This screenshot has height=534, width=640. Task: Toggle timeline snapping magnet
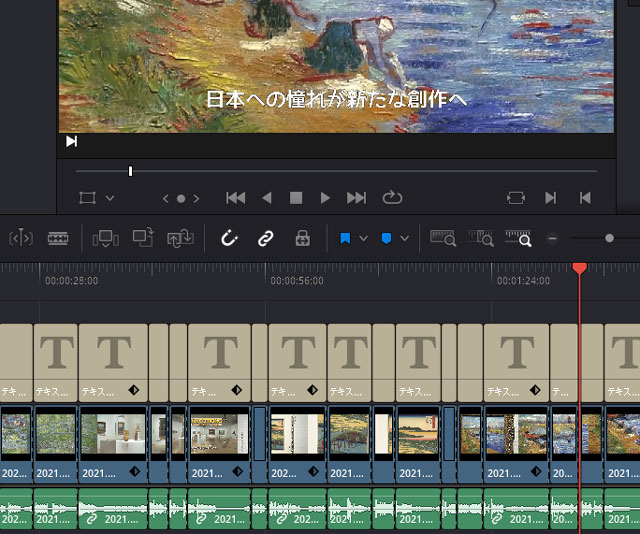[x=229, y=238]
